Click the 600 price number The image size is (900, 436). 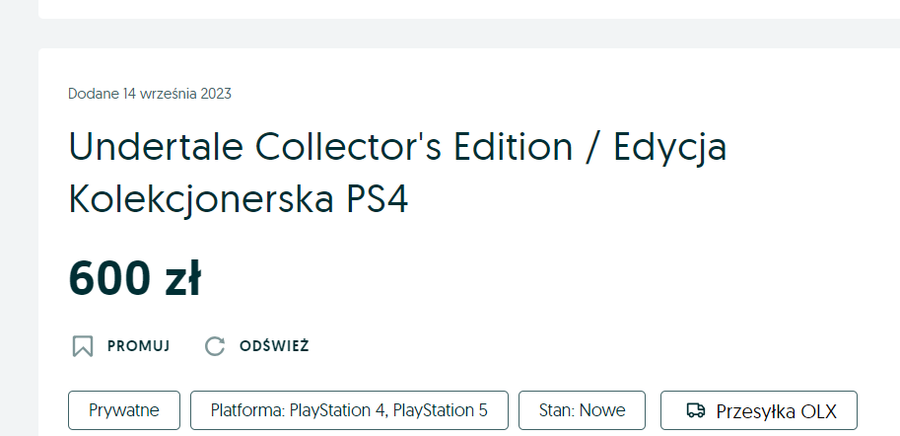107,278
